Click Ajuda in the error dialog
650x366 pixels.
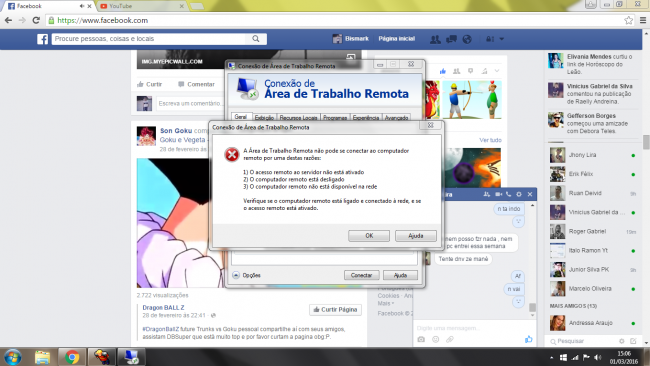(x=415, y=235)
